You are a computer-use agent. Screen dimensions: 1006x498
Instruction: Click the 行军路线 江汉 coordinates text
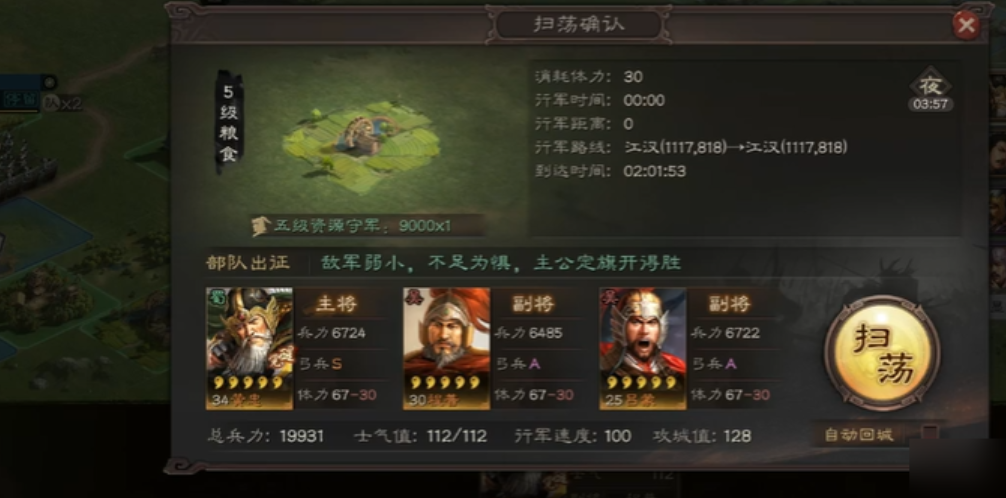click(x=735, y=148)
